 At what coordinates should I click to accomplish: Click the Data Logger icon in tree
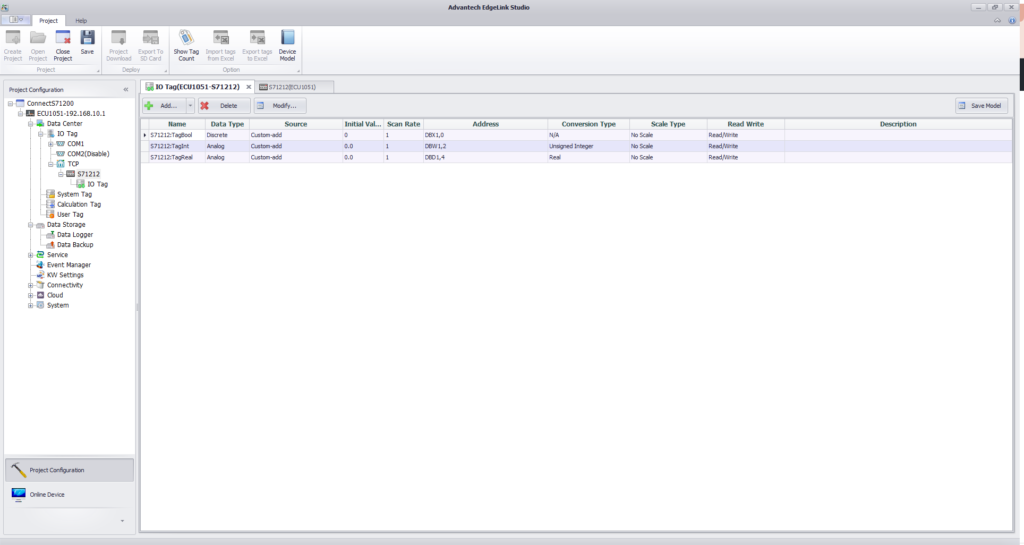coord(50,234)
